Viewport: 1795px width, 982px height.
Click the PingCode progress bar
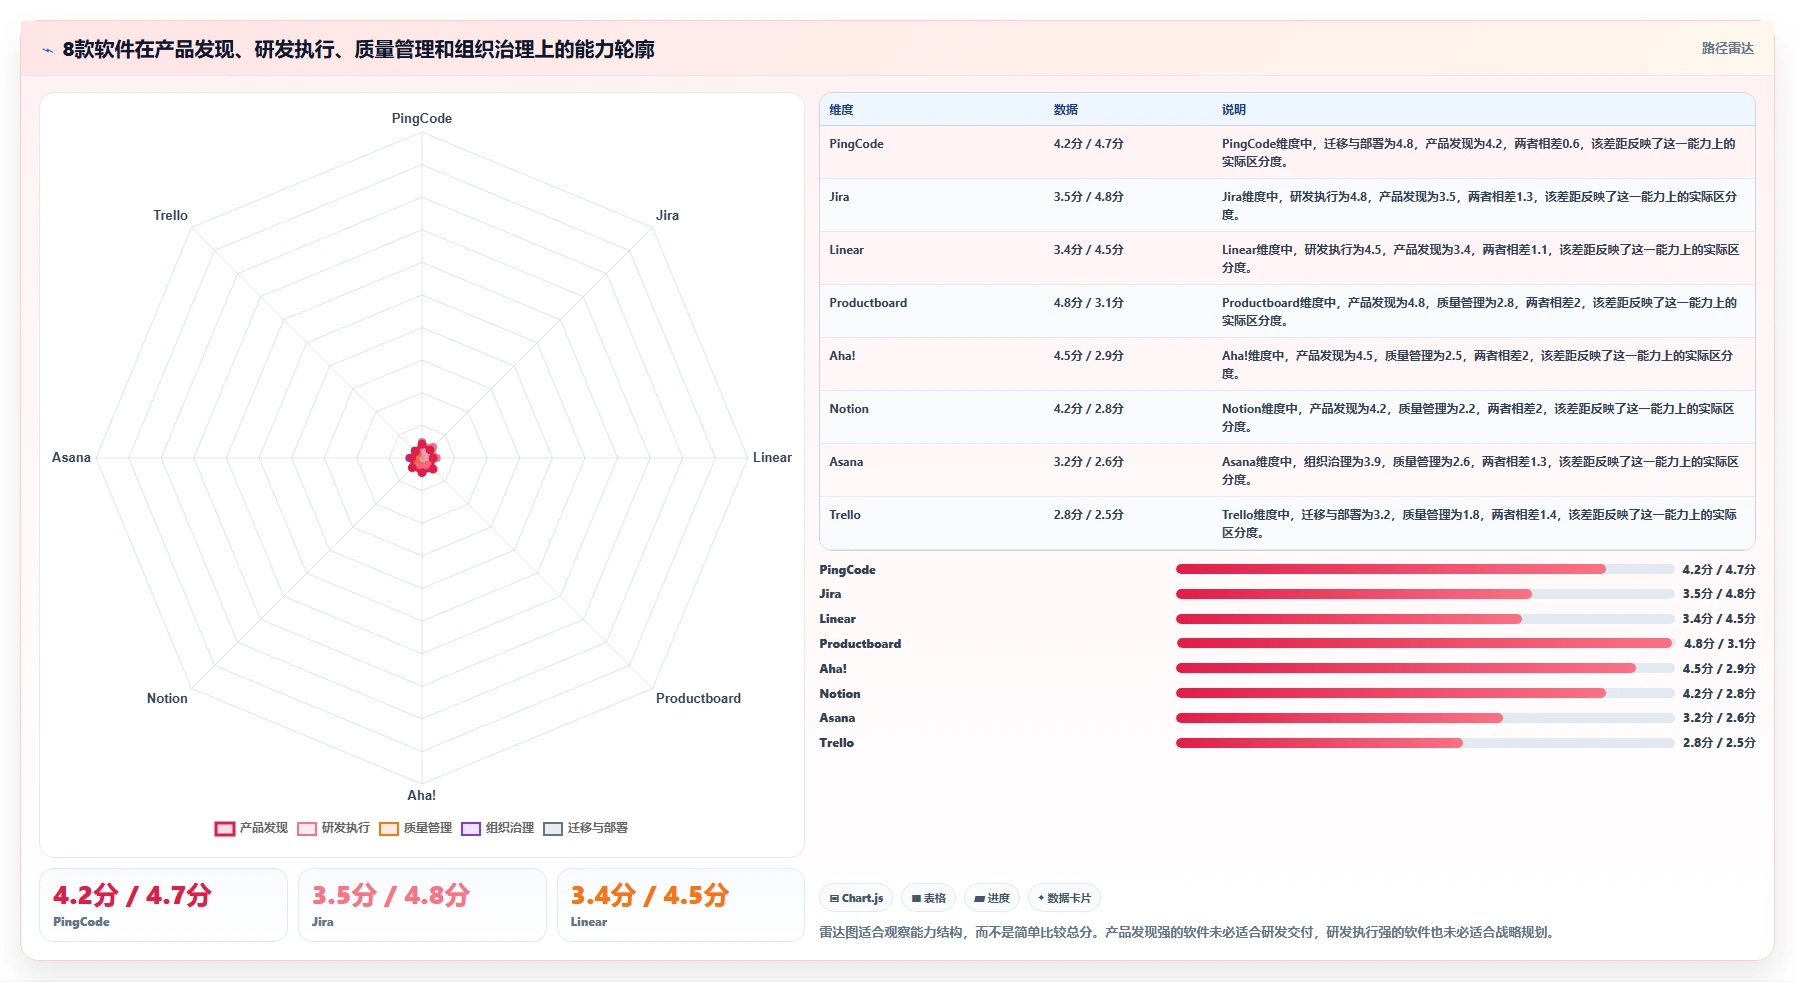point(1425,569)
